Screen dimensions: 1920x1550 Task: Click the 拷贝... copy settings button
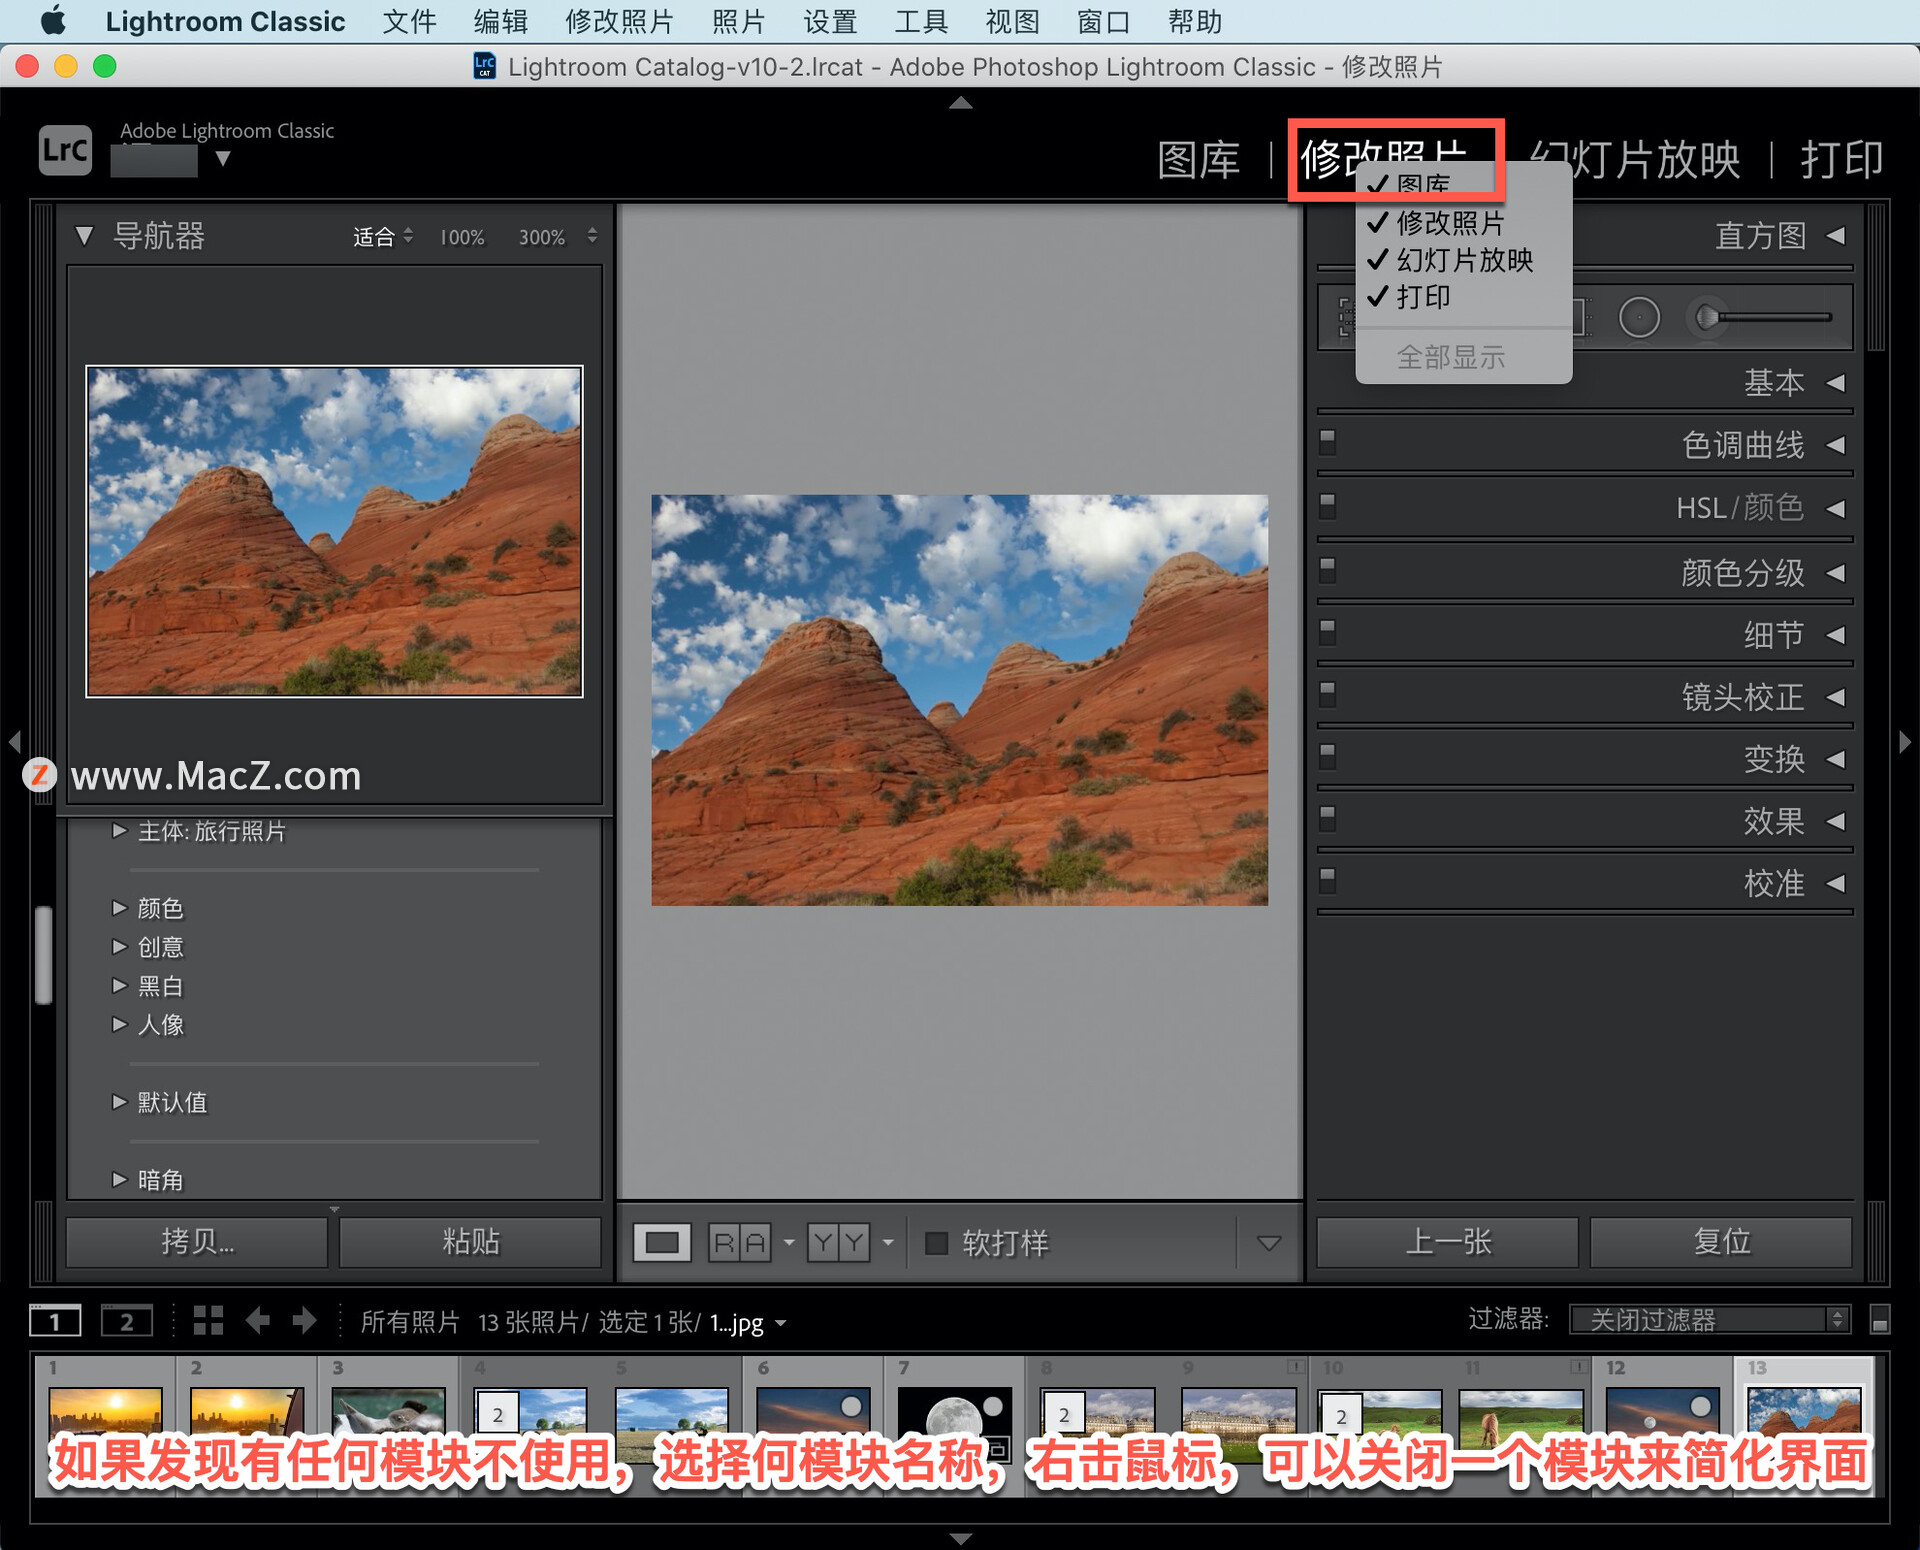coord(197,1241)
